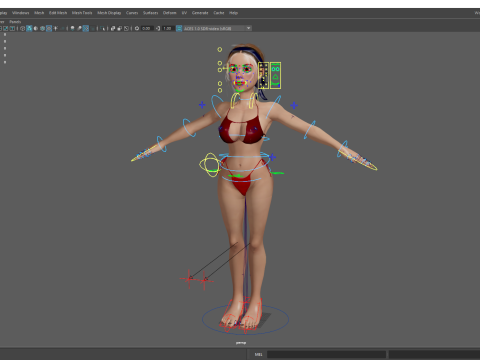Toggle the view transform icon

point(179,29)
